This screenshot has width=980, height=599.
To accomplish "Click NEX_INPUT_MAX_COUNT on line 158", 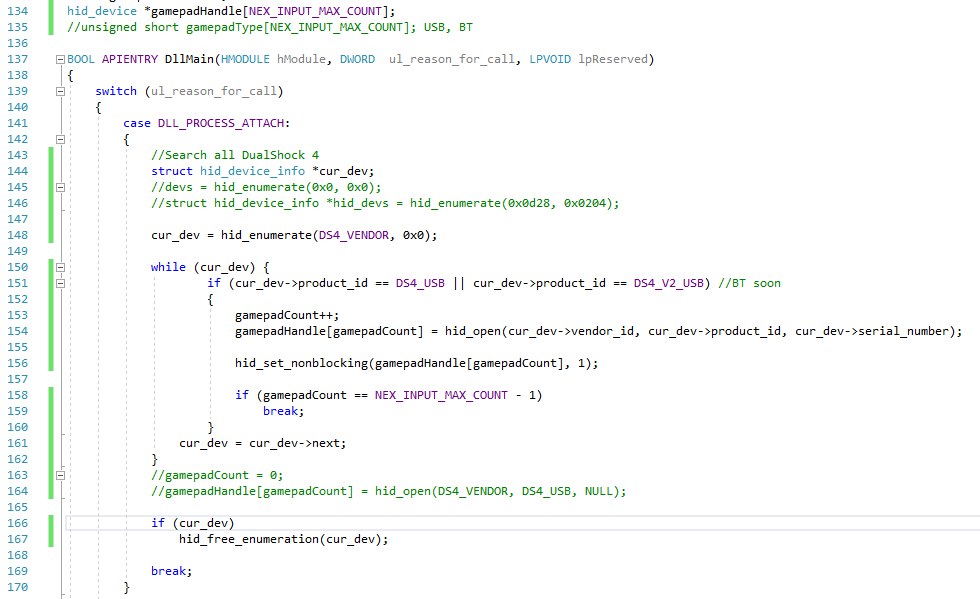I will (x=441, y=395).
